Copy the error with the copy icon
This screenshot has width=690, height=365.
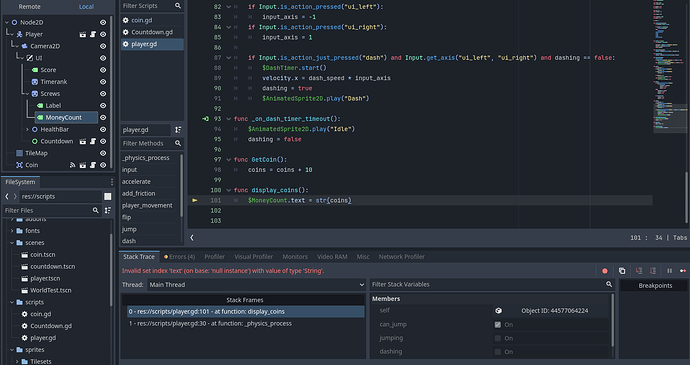622,271
